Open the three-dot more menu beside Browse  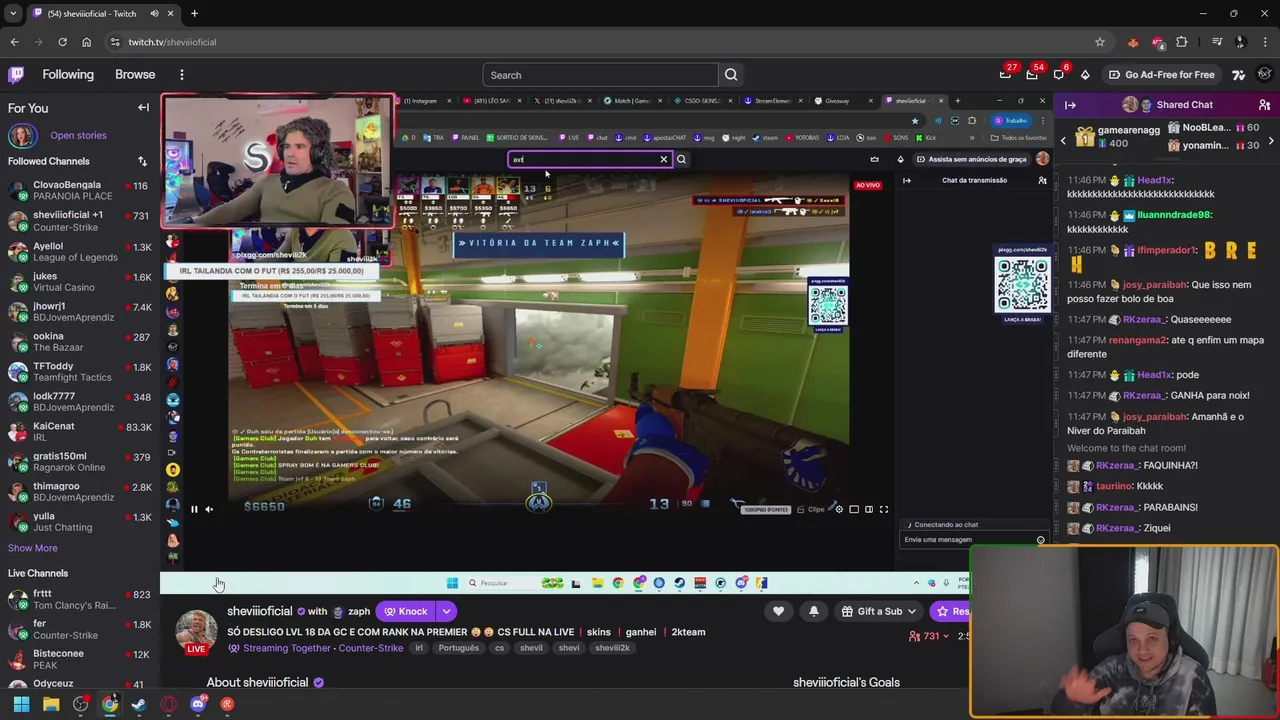click(x=182, y=75)
